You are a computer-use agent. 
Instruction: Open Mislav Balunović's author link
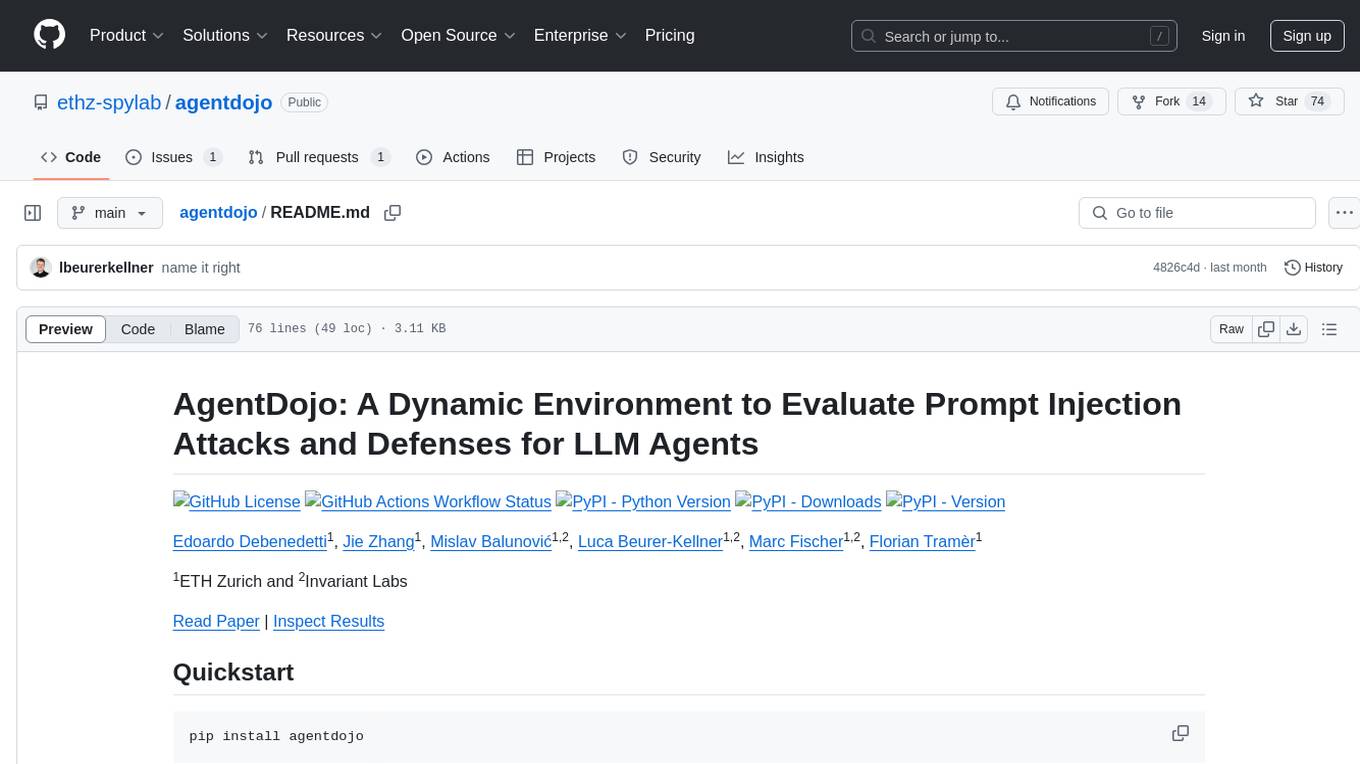tap(491, 541)
